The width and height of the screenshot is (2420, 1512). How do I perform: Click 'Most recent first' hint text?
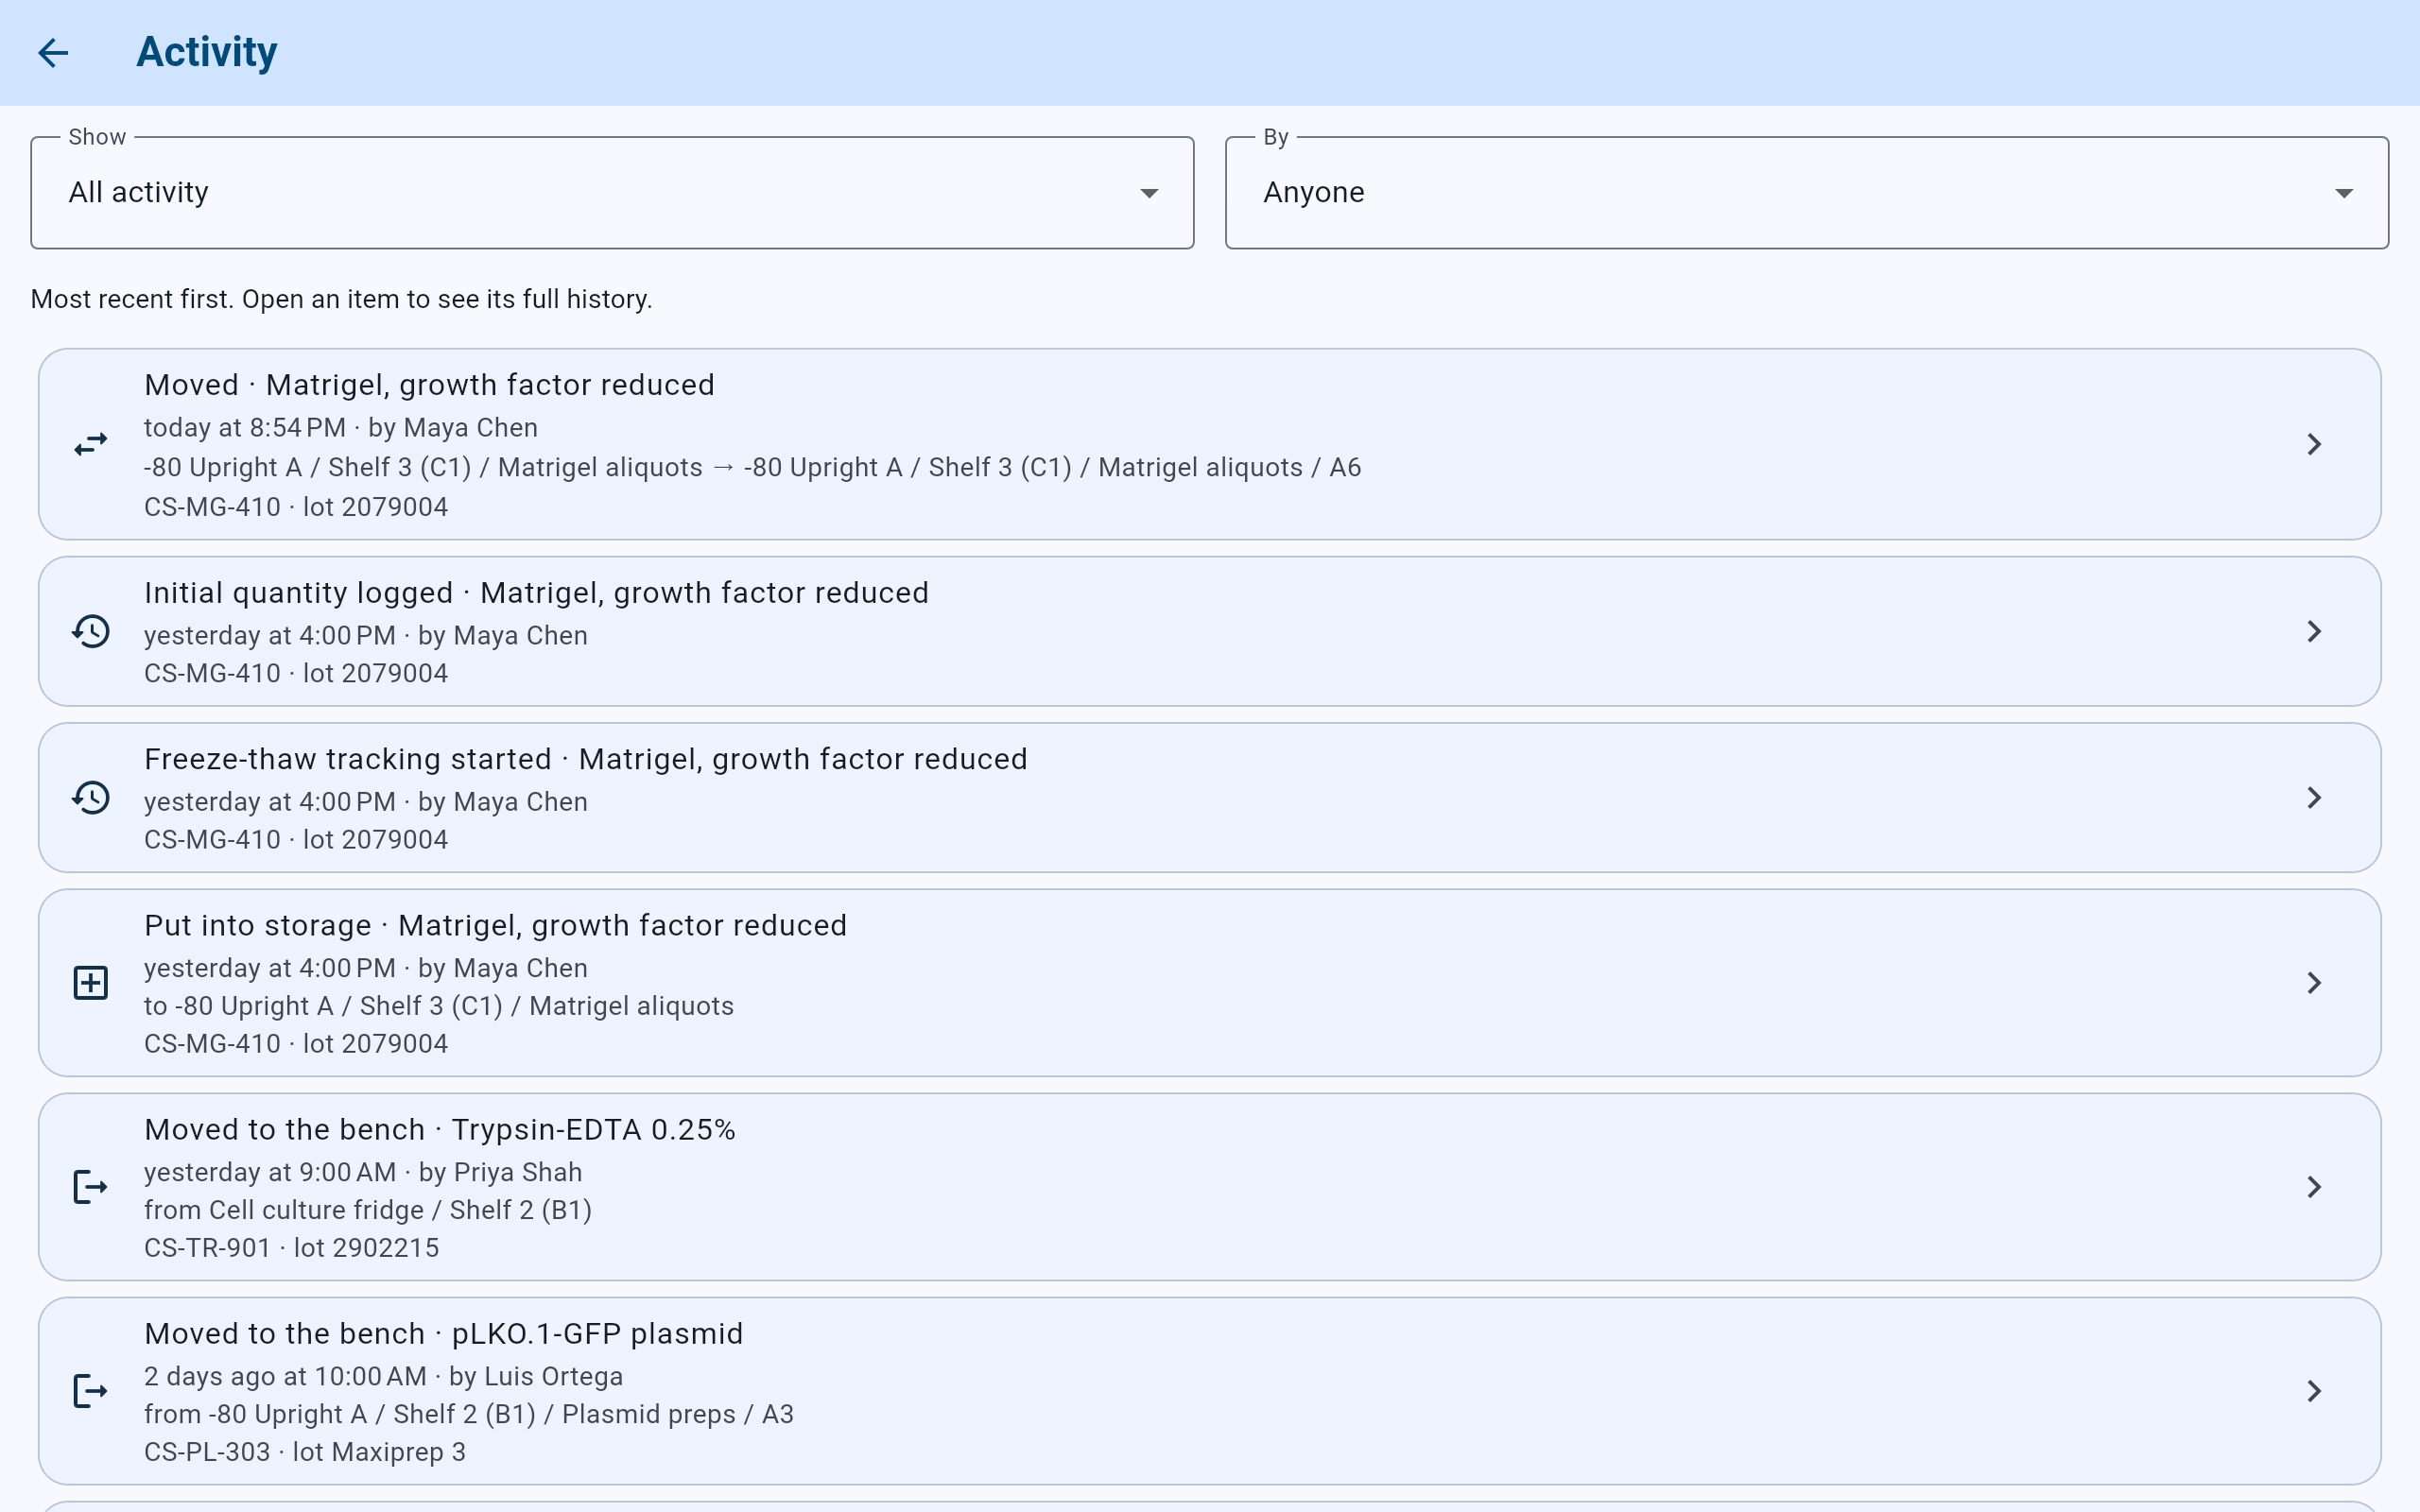pyautogui.click(x=341, y=299)
